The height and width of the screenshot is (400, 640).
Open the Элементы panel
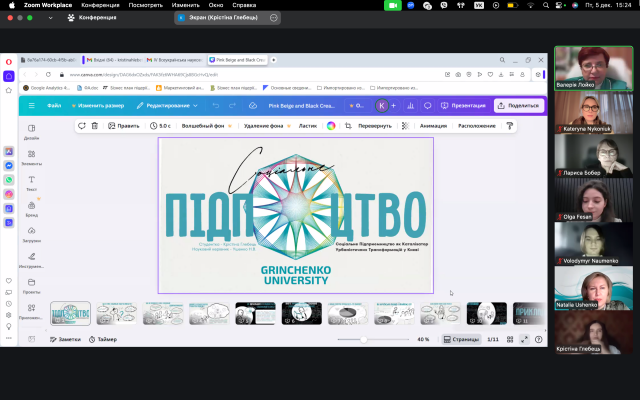pyautogui.click(x=32, y=157)
